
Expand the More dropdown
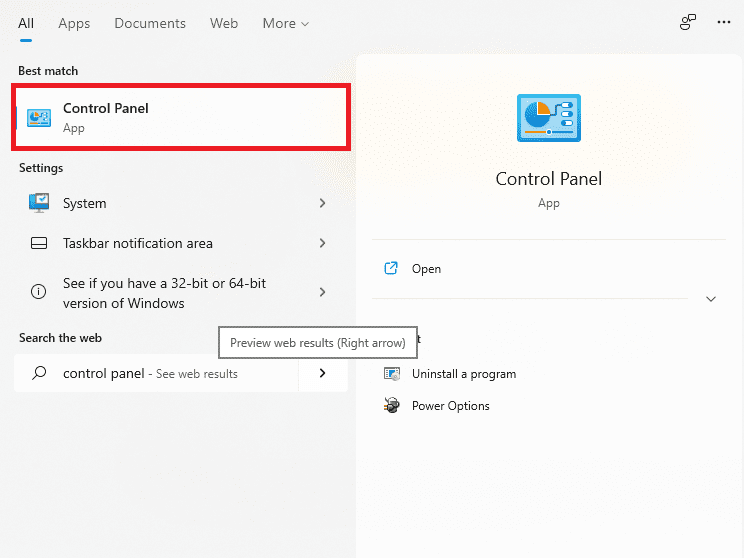tap(286, 23)
